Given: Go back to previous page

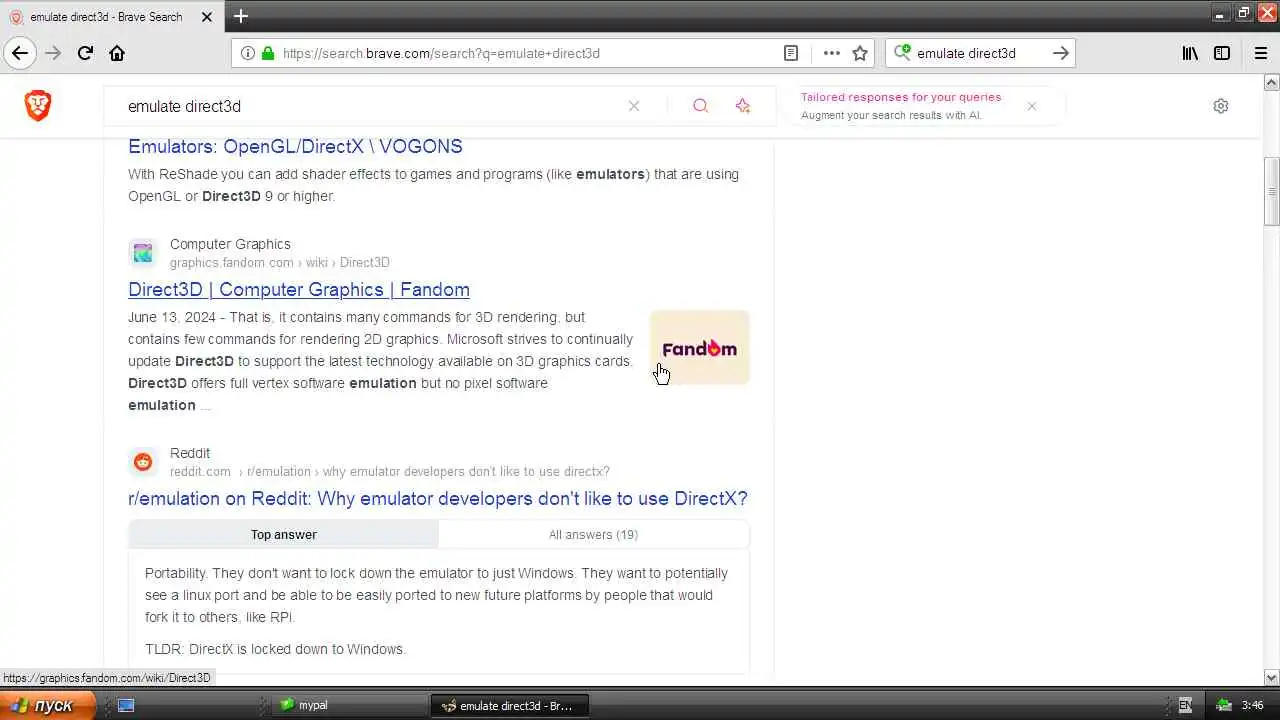Looking at the screenshot, I should (20, 53).
